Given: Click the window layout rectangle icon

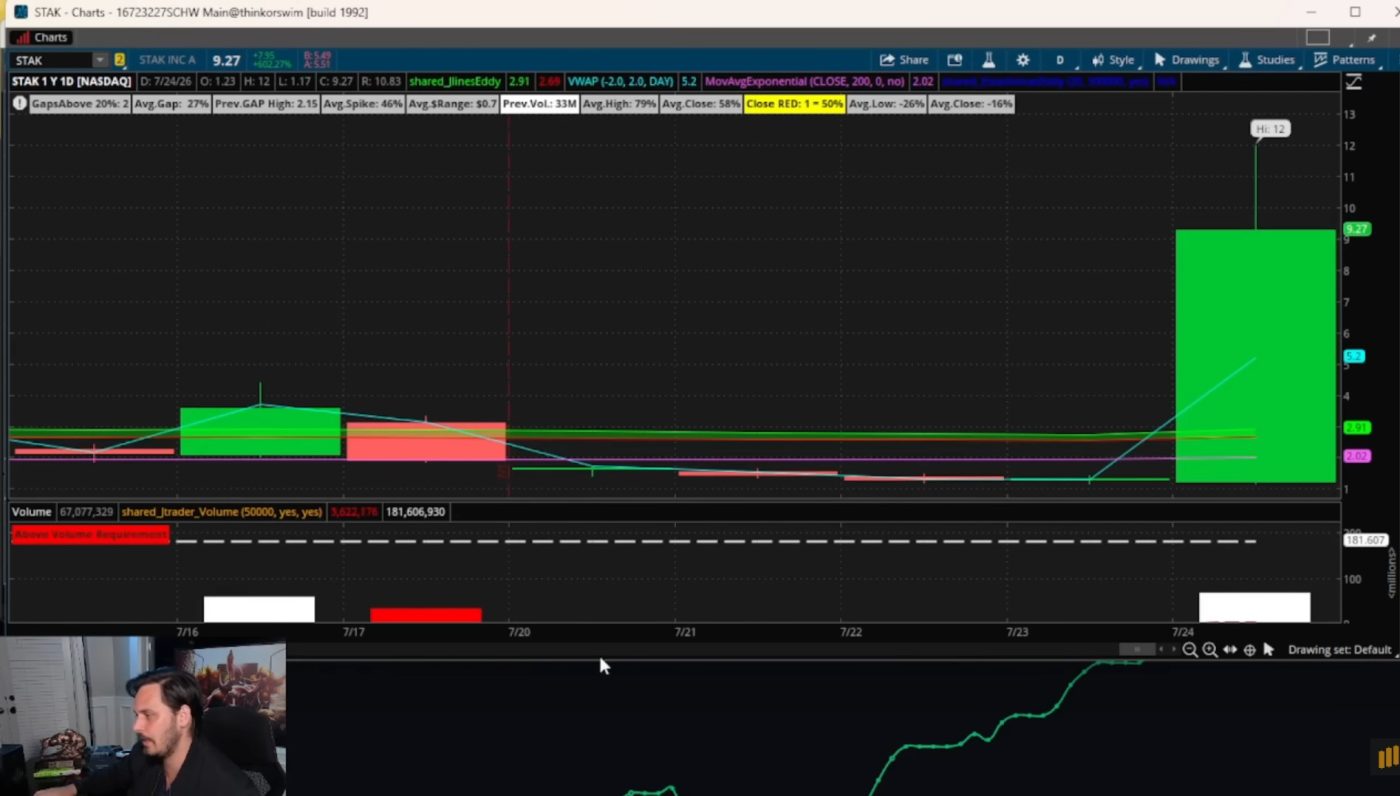Looking at the screenshot, I should click(1318, 37).
